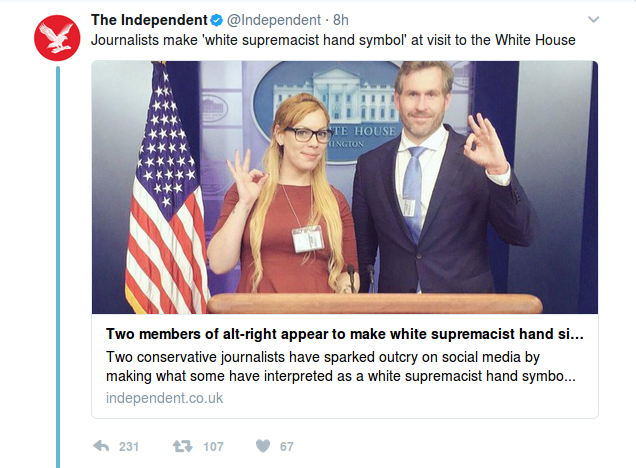
Task: Click the American flag in the photo
Action: 167,190
